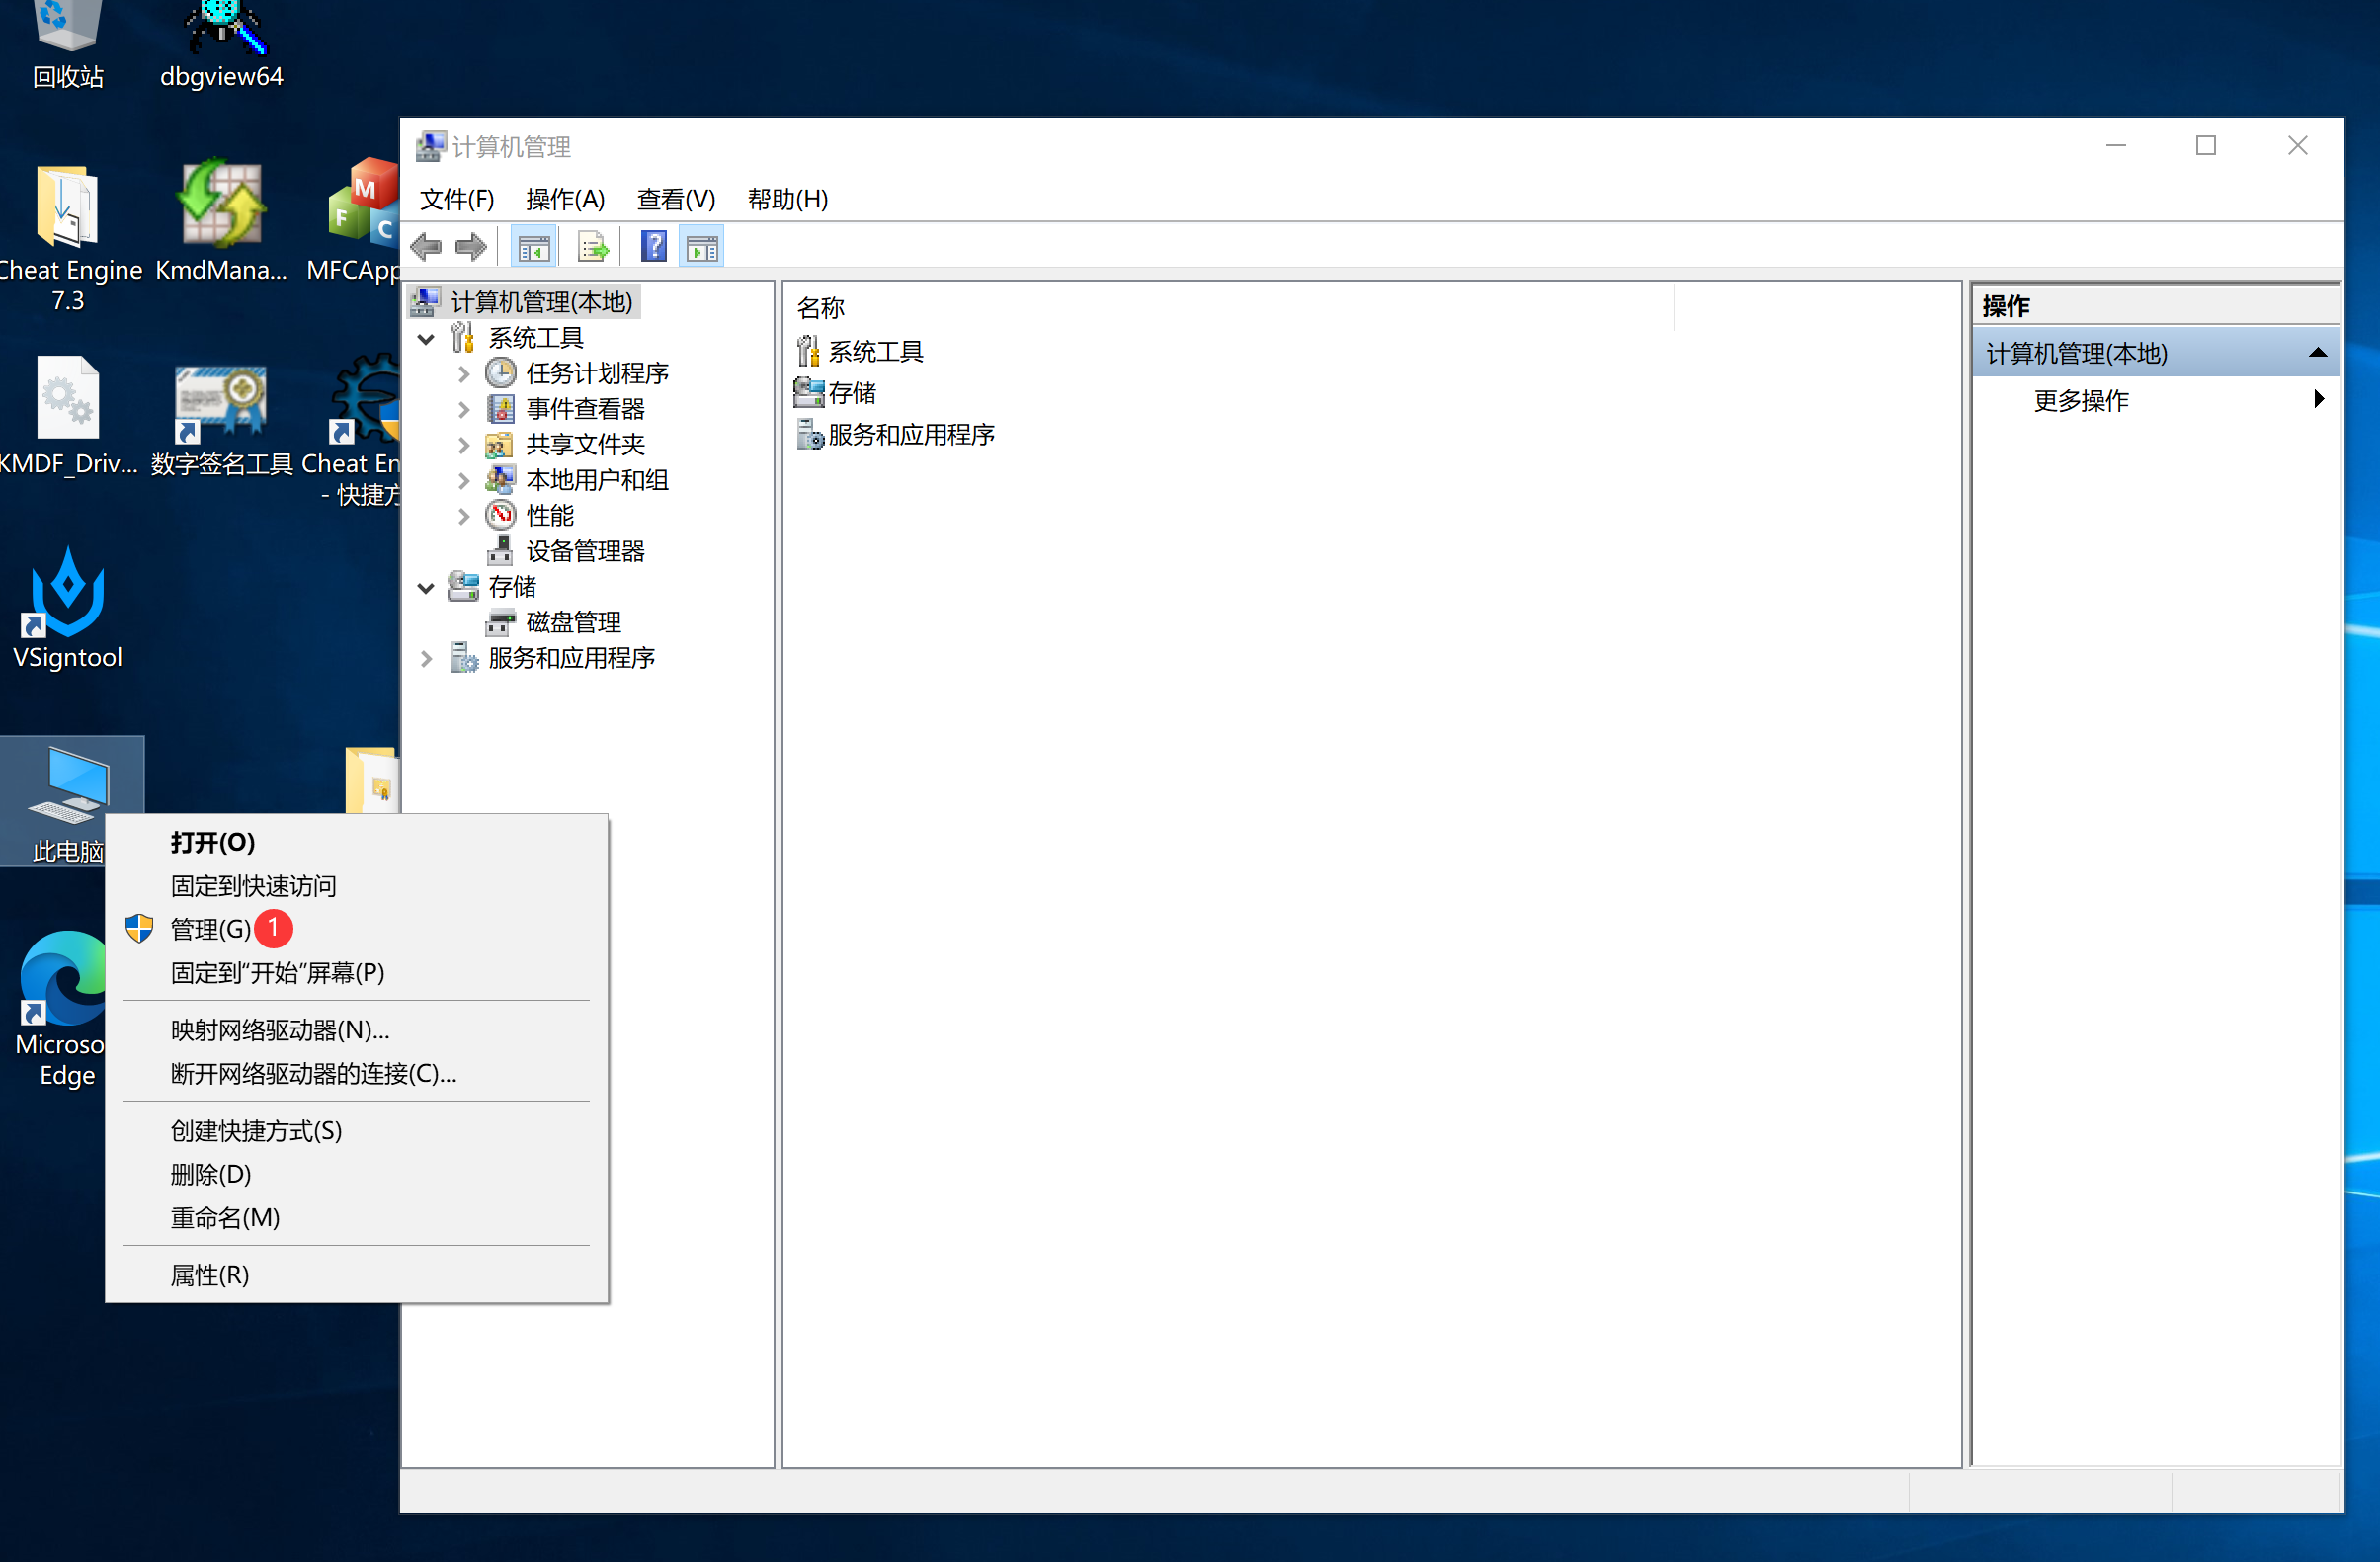Select 设备管理器 in the tree
This screenshot has height=1562, width=2380.
pos(585,551)
